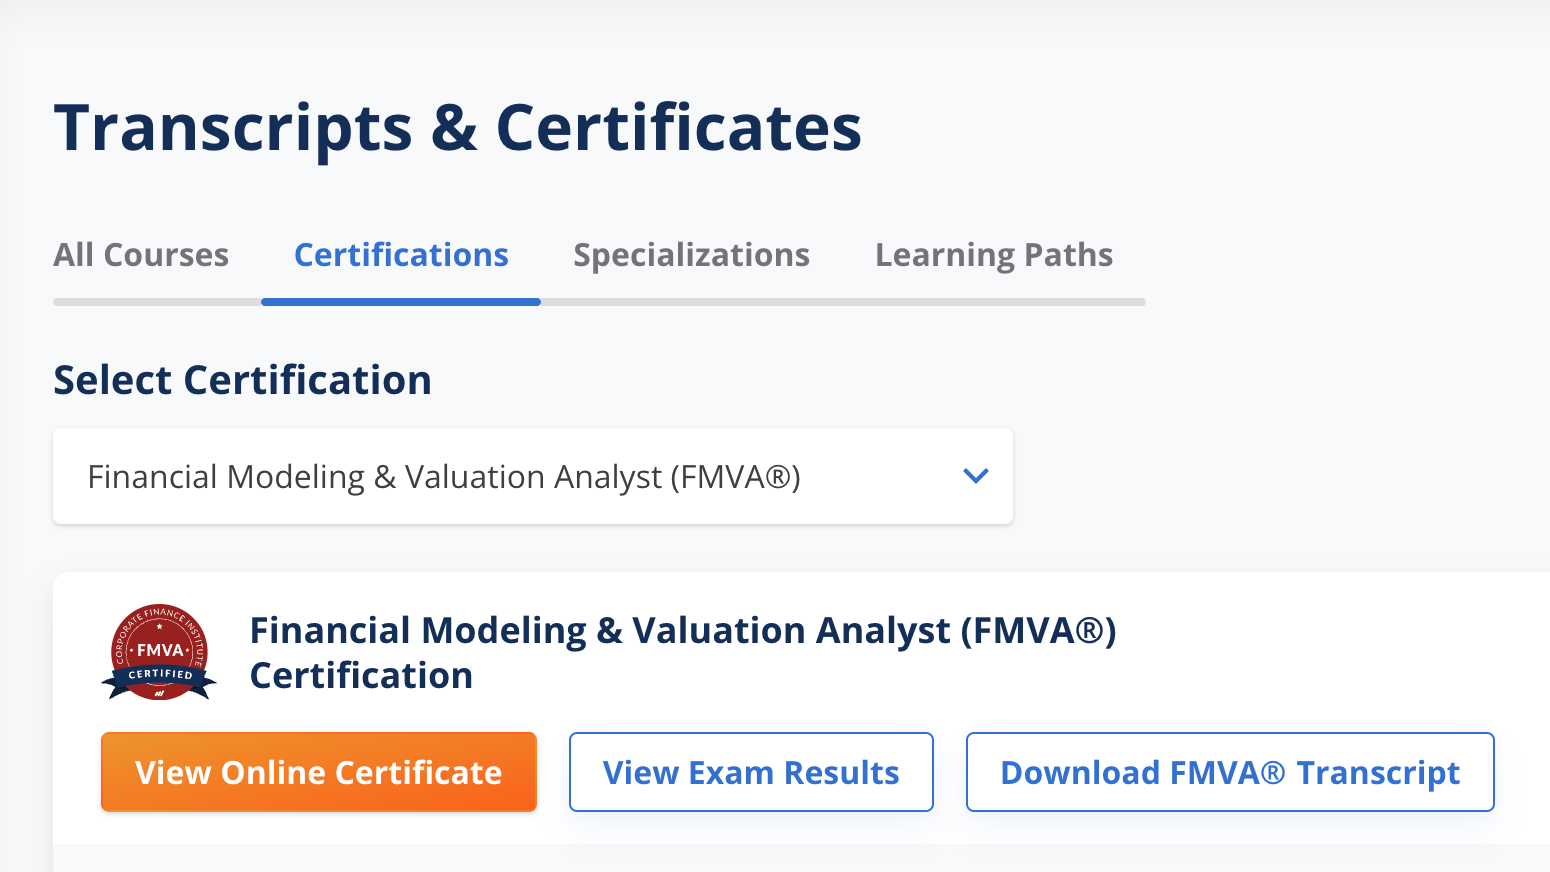Switch to the All Courses tab
This screenshot has width=1550, height=872.
pos(141,255)
